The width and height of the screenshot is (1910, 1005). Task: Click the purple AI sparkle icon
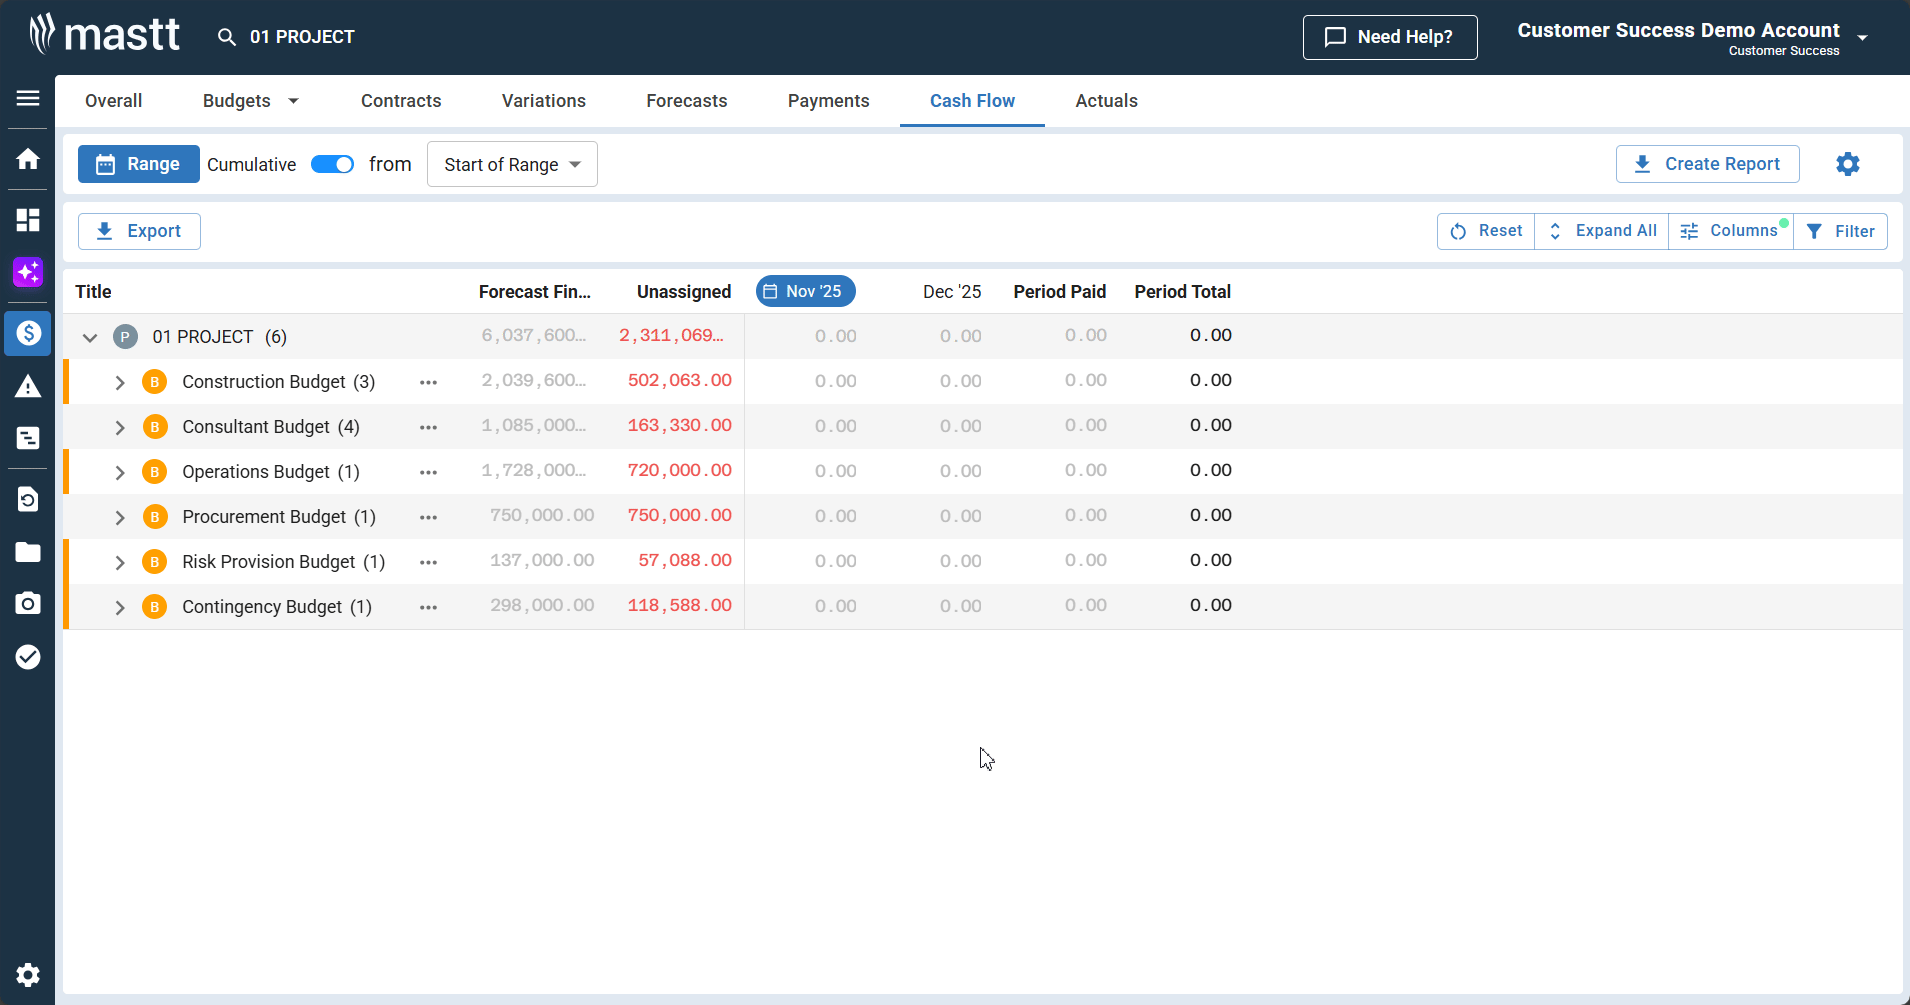click(28, 272)
